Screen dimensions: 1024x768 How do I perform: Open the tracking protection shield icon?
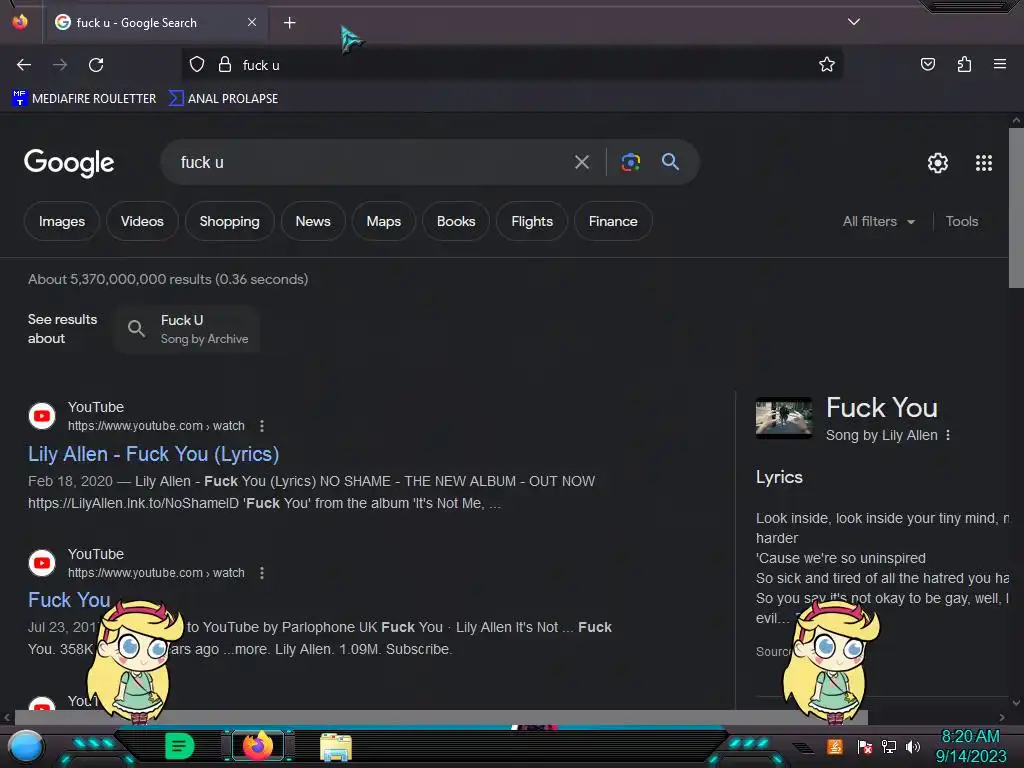(197, 65)
